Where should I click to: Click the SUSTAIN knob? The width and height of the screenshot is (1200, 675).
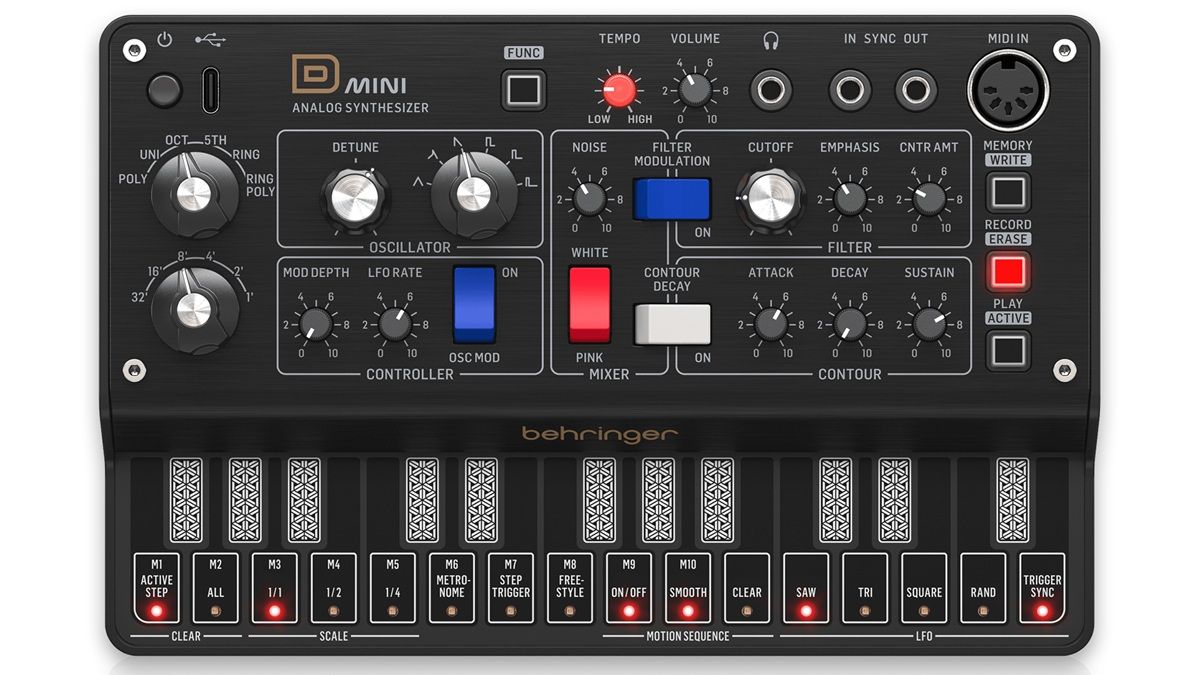click(x=928, y=324)
